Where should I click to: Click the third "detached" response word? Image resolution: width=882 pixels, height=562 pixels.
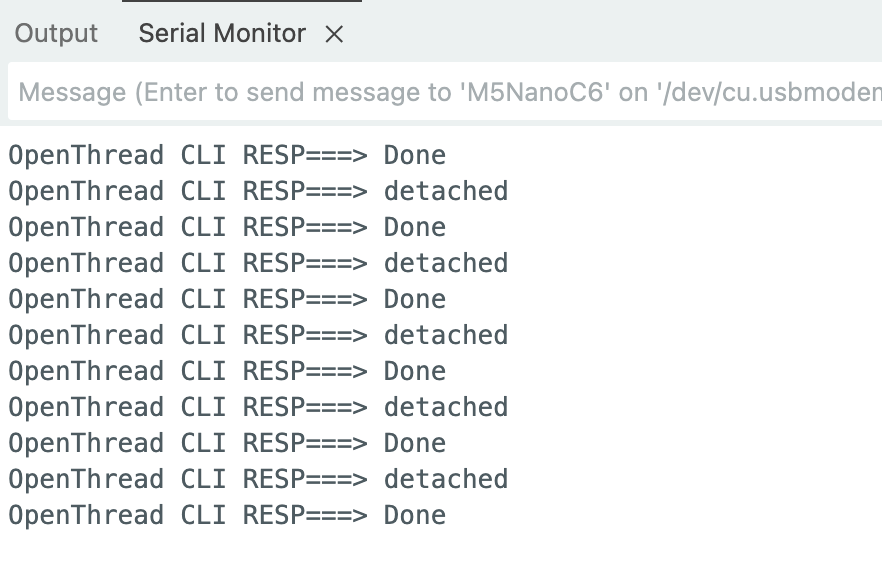click(x=446, y=335)
